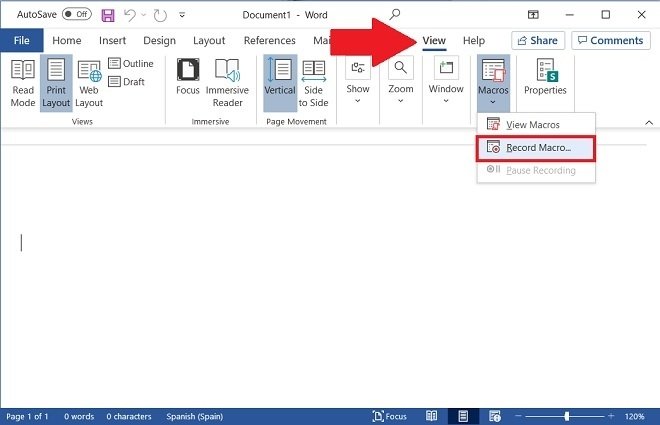The height and width of the screenshot is (425, 660).
Task: Open the Design tab
Action: click(x=159, y=40)
